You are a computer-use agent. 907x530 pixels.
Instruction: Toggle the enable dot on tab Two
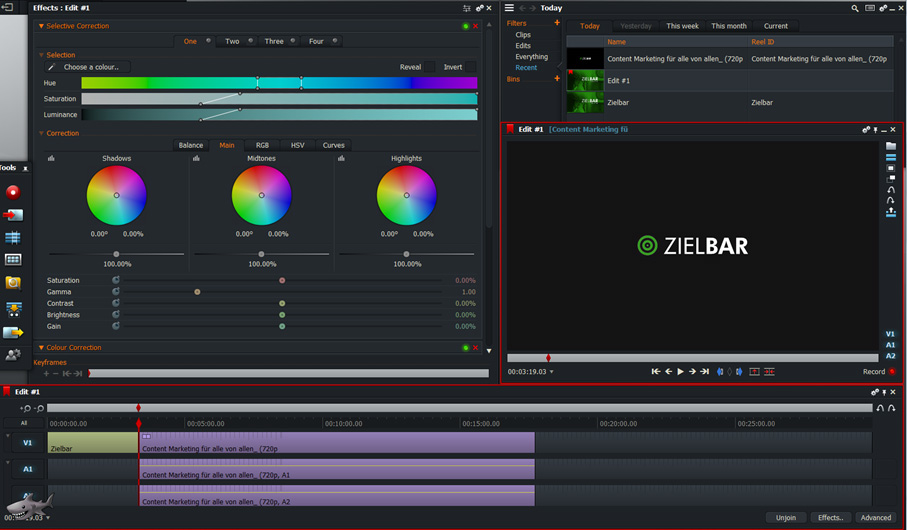250,41
